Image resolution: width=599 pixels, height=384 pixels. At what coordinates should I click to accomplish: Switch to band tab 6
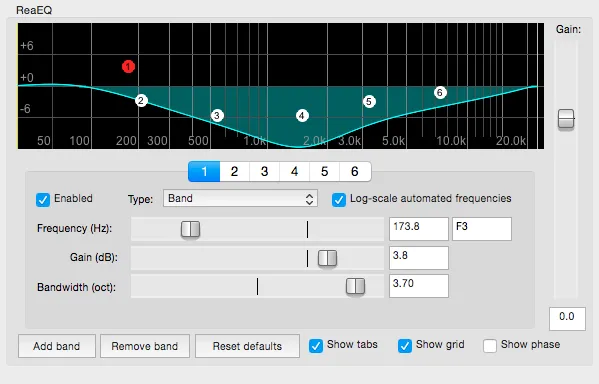[x=355, y=172]
